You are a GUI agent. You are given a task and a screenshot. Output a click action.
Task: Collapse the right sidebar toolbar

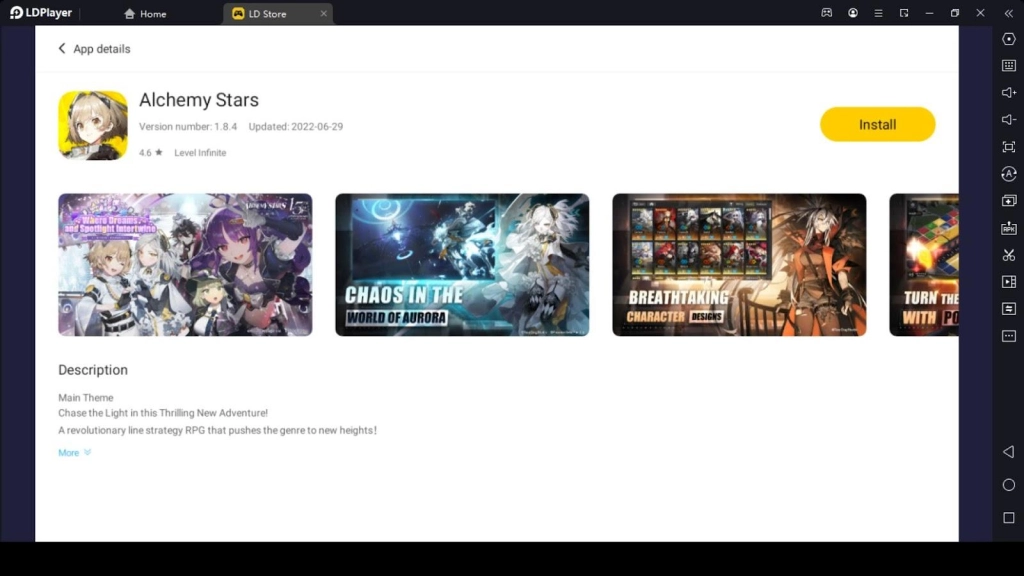coord(1008,14)
